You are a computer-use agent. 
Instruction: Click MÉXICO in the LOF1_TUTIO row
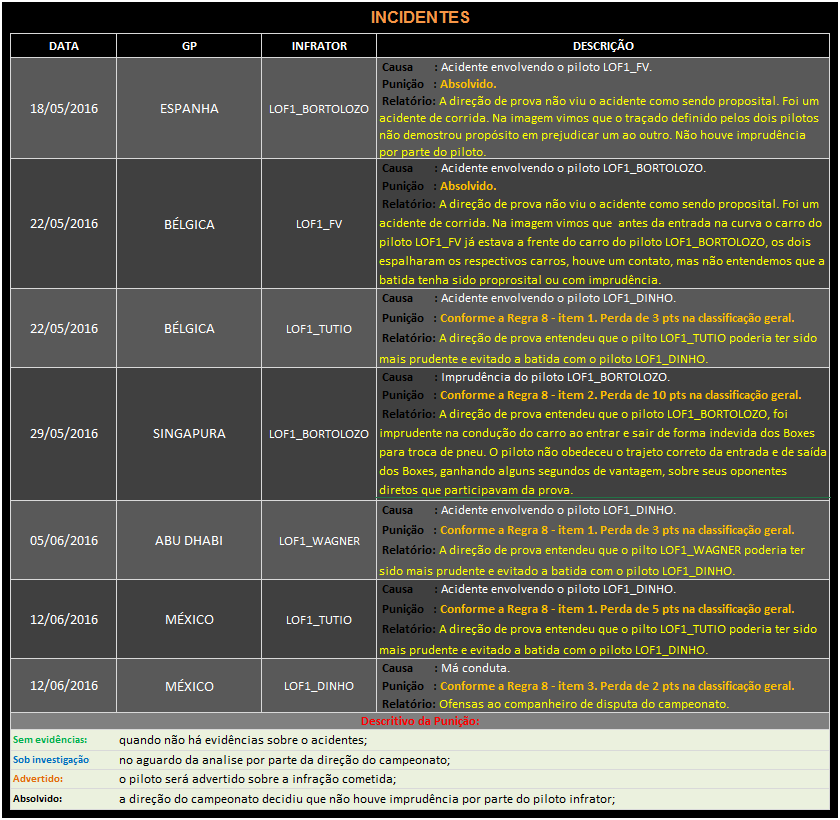[x=189, y=620]
